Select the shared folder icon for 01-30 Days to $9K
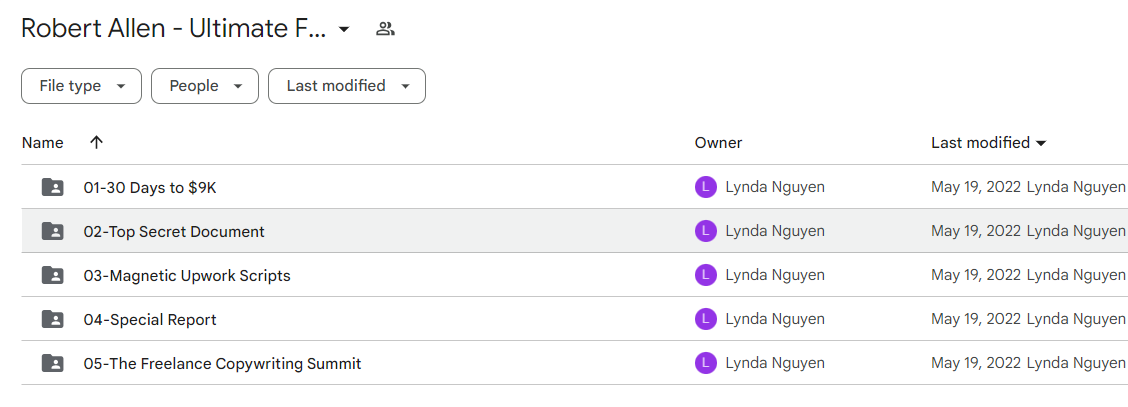This screenshot has height=407, width=1128. tap(53, 188)
